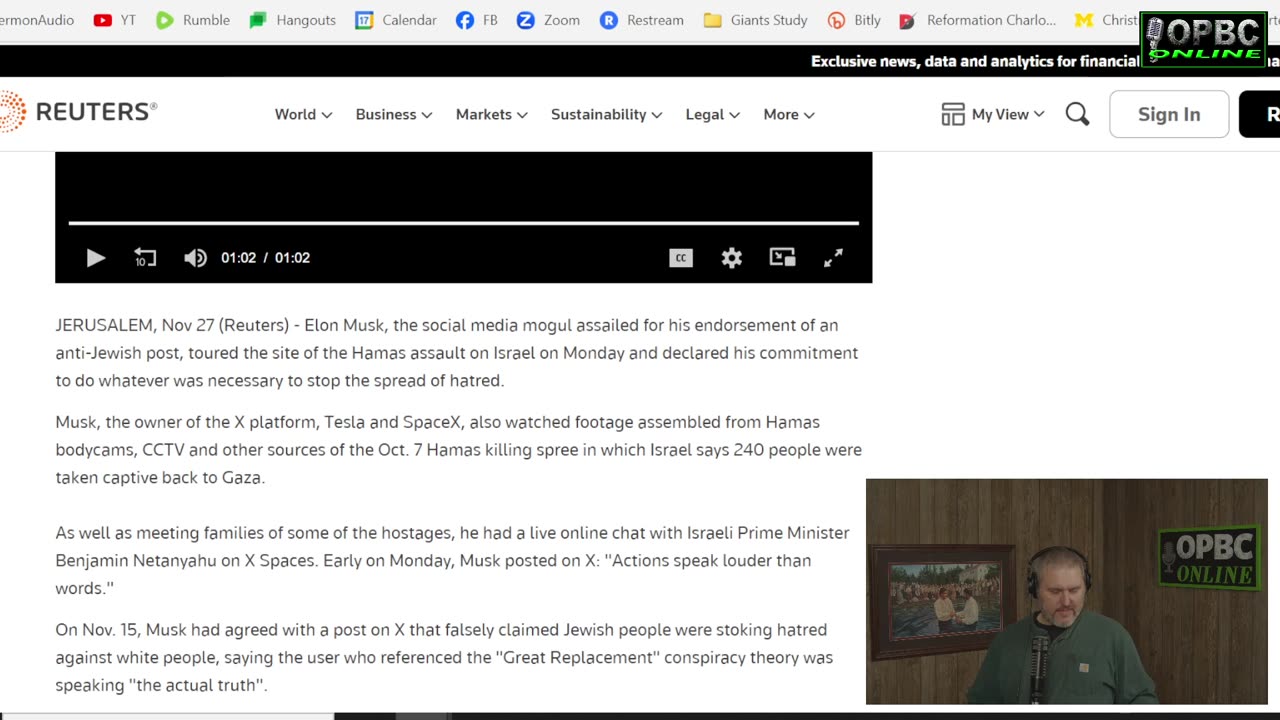Click the Reuters logo
Image resolution: width=1280 pixels, height=720 pixels.
(x=78, y=112)
